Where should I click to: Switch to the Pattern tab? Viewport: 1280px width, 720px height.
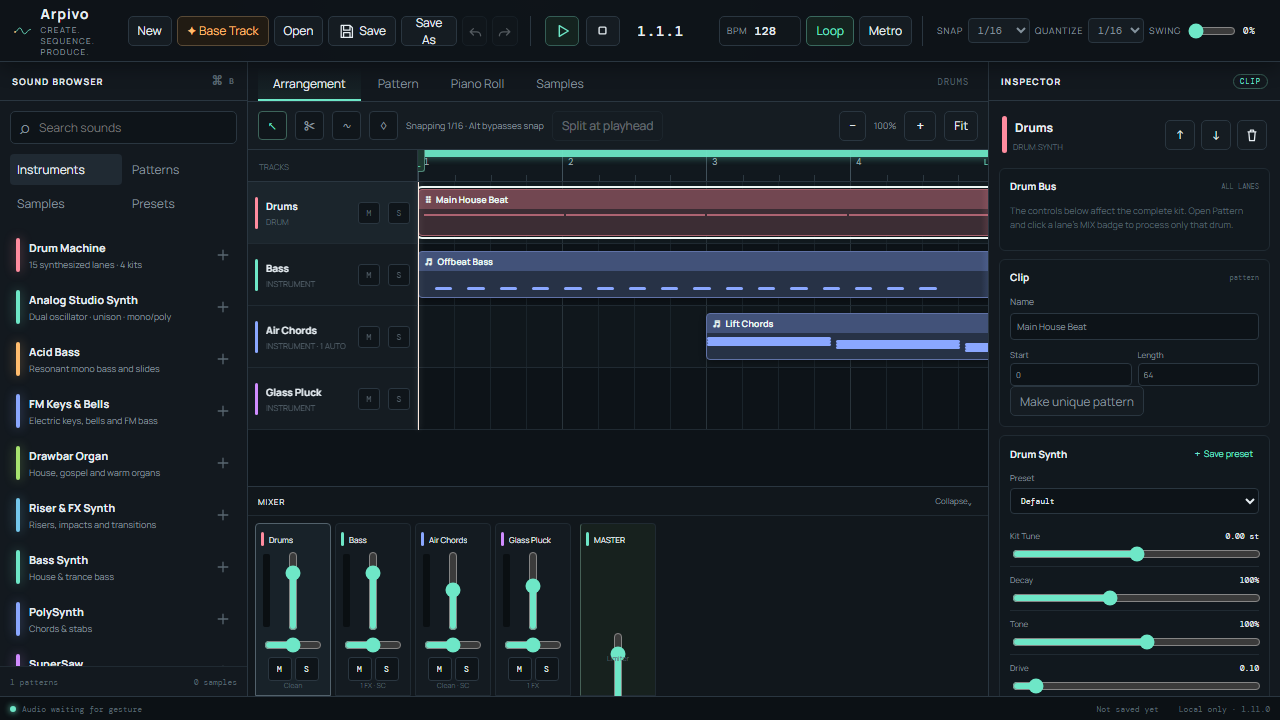click(398, 84)
